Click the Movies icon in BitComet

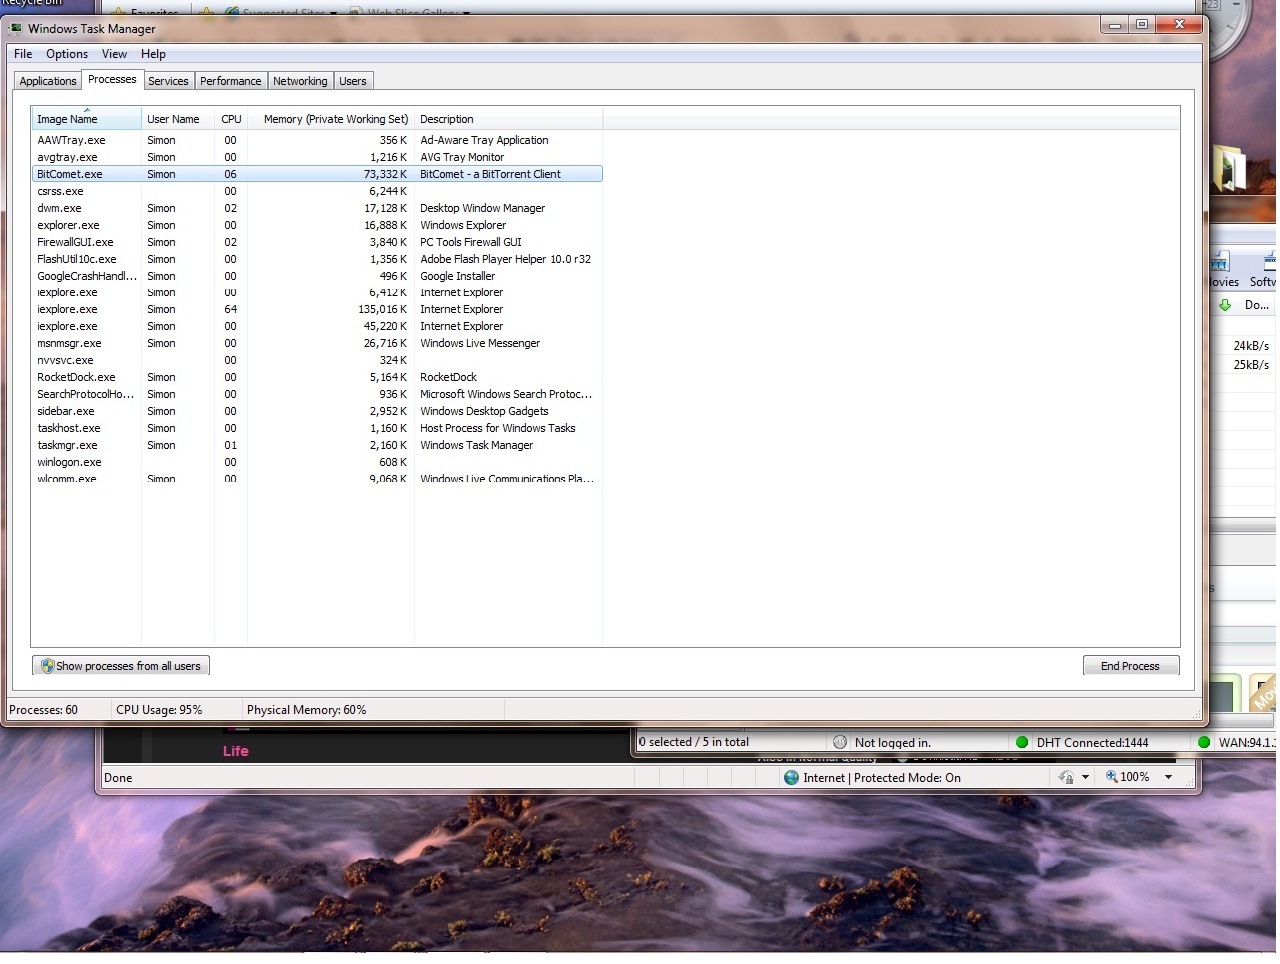[x=1220, y=263]
